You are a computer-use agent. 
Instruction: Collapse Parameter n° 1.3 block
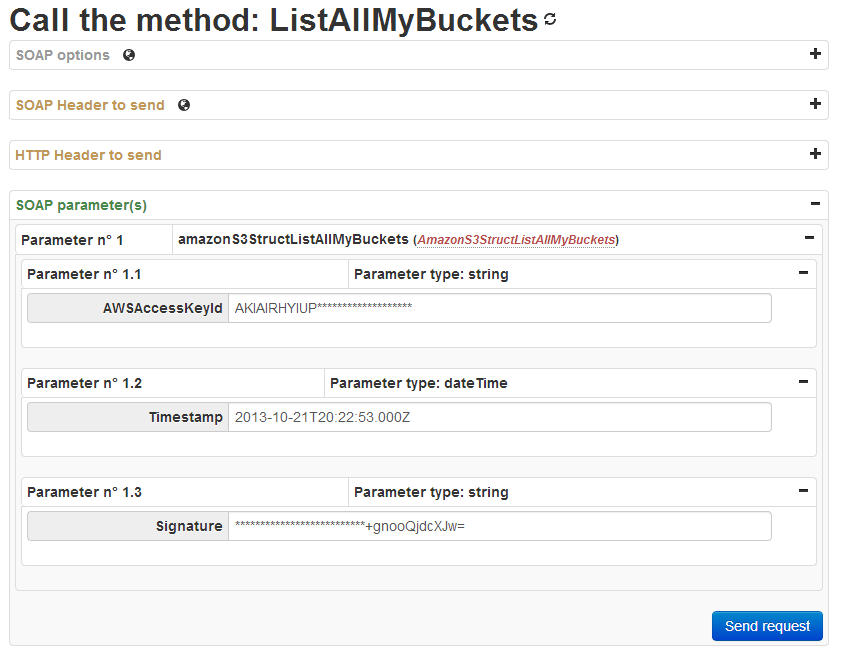tap(803, 491)
